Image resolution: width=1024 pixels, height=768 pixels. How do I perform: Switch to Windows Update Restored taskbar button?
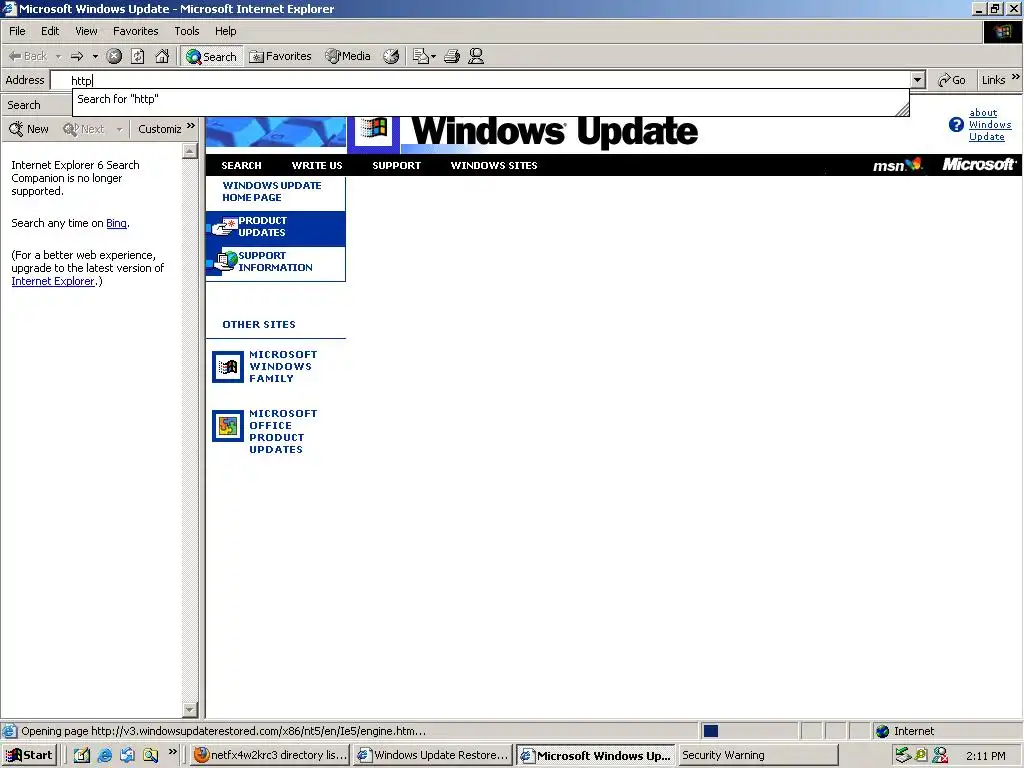pyautogui.click(x=432, y=755)
